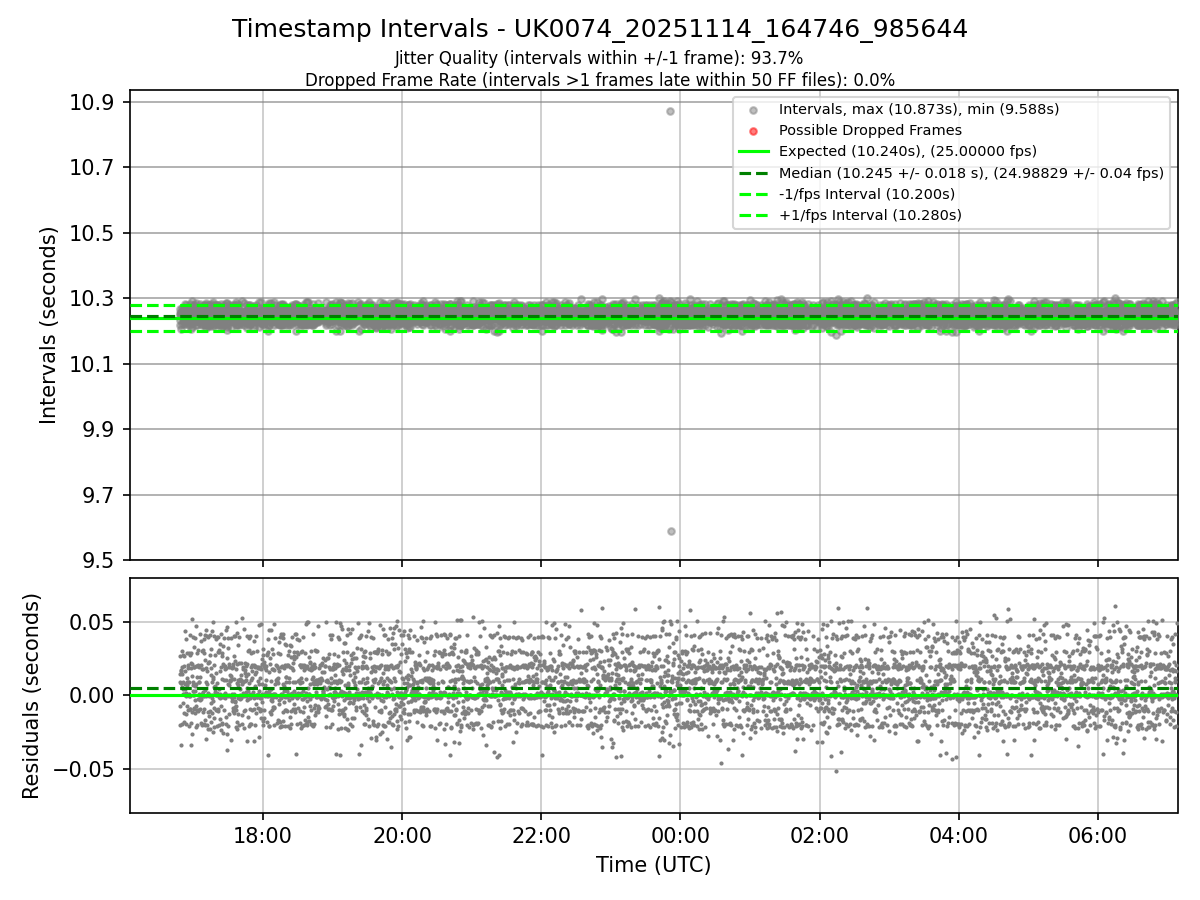Viewport: 1200px width, 900px height.
Task: Click the '06:00' x-axis tick label
Action: click(1098, 834)
